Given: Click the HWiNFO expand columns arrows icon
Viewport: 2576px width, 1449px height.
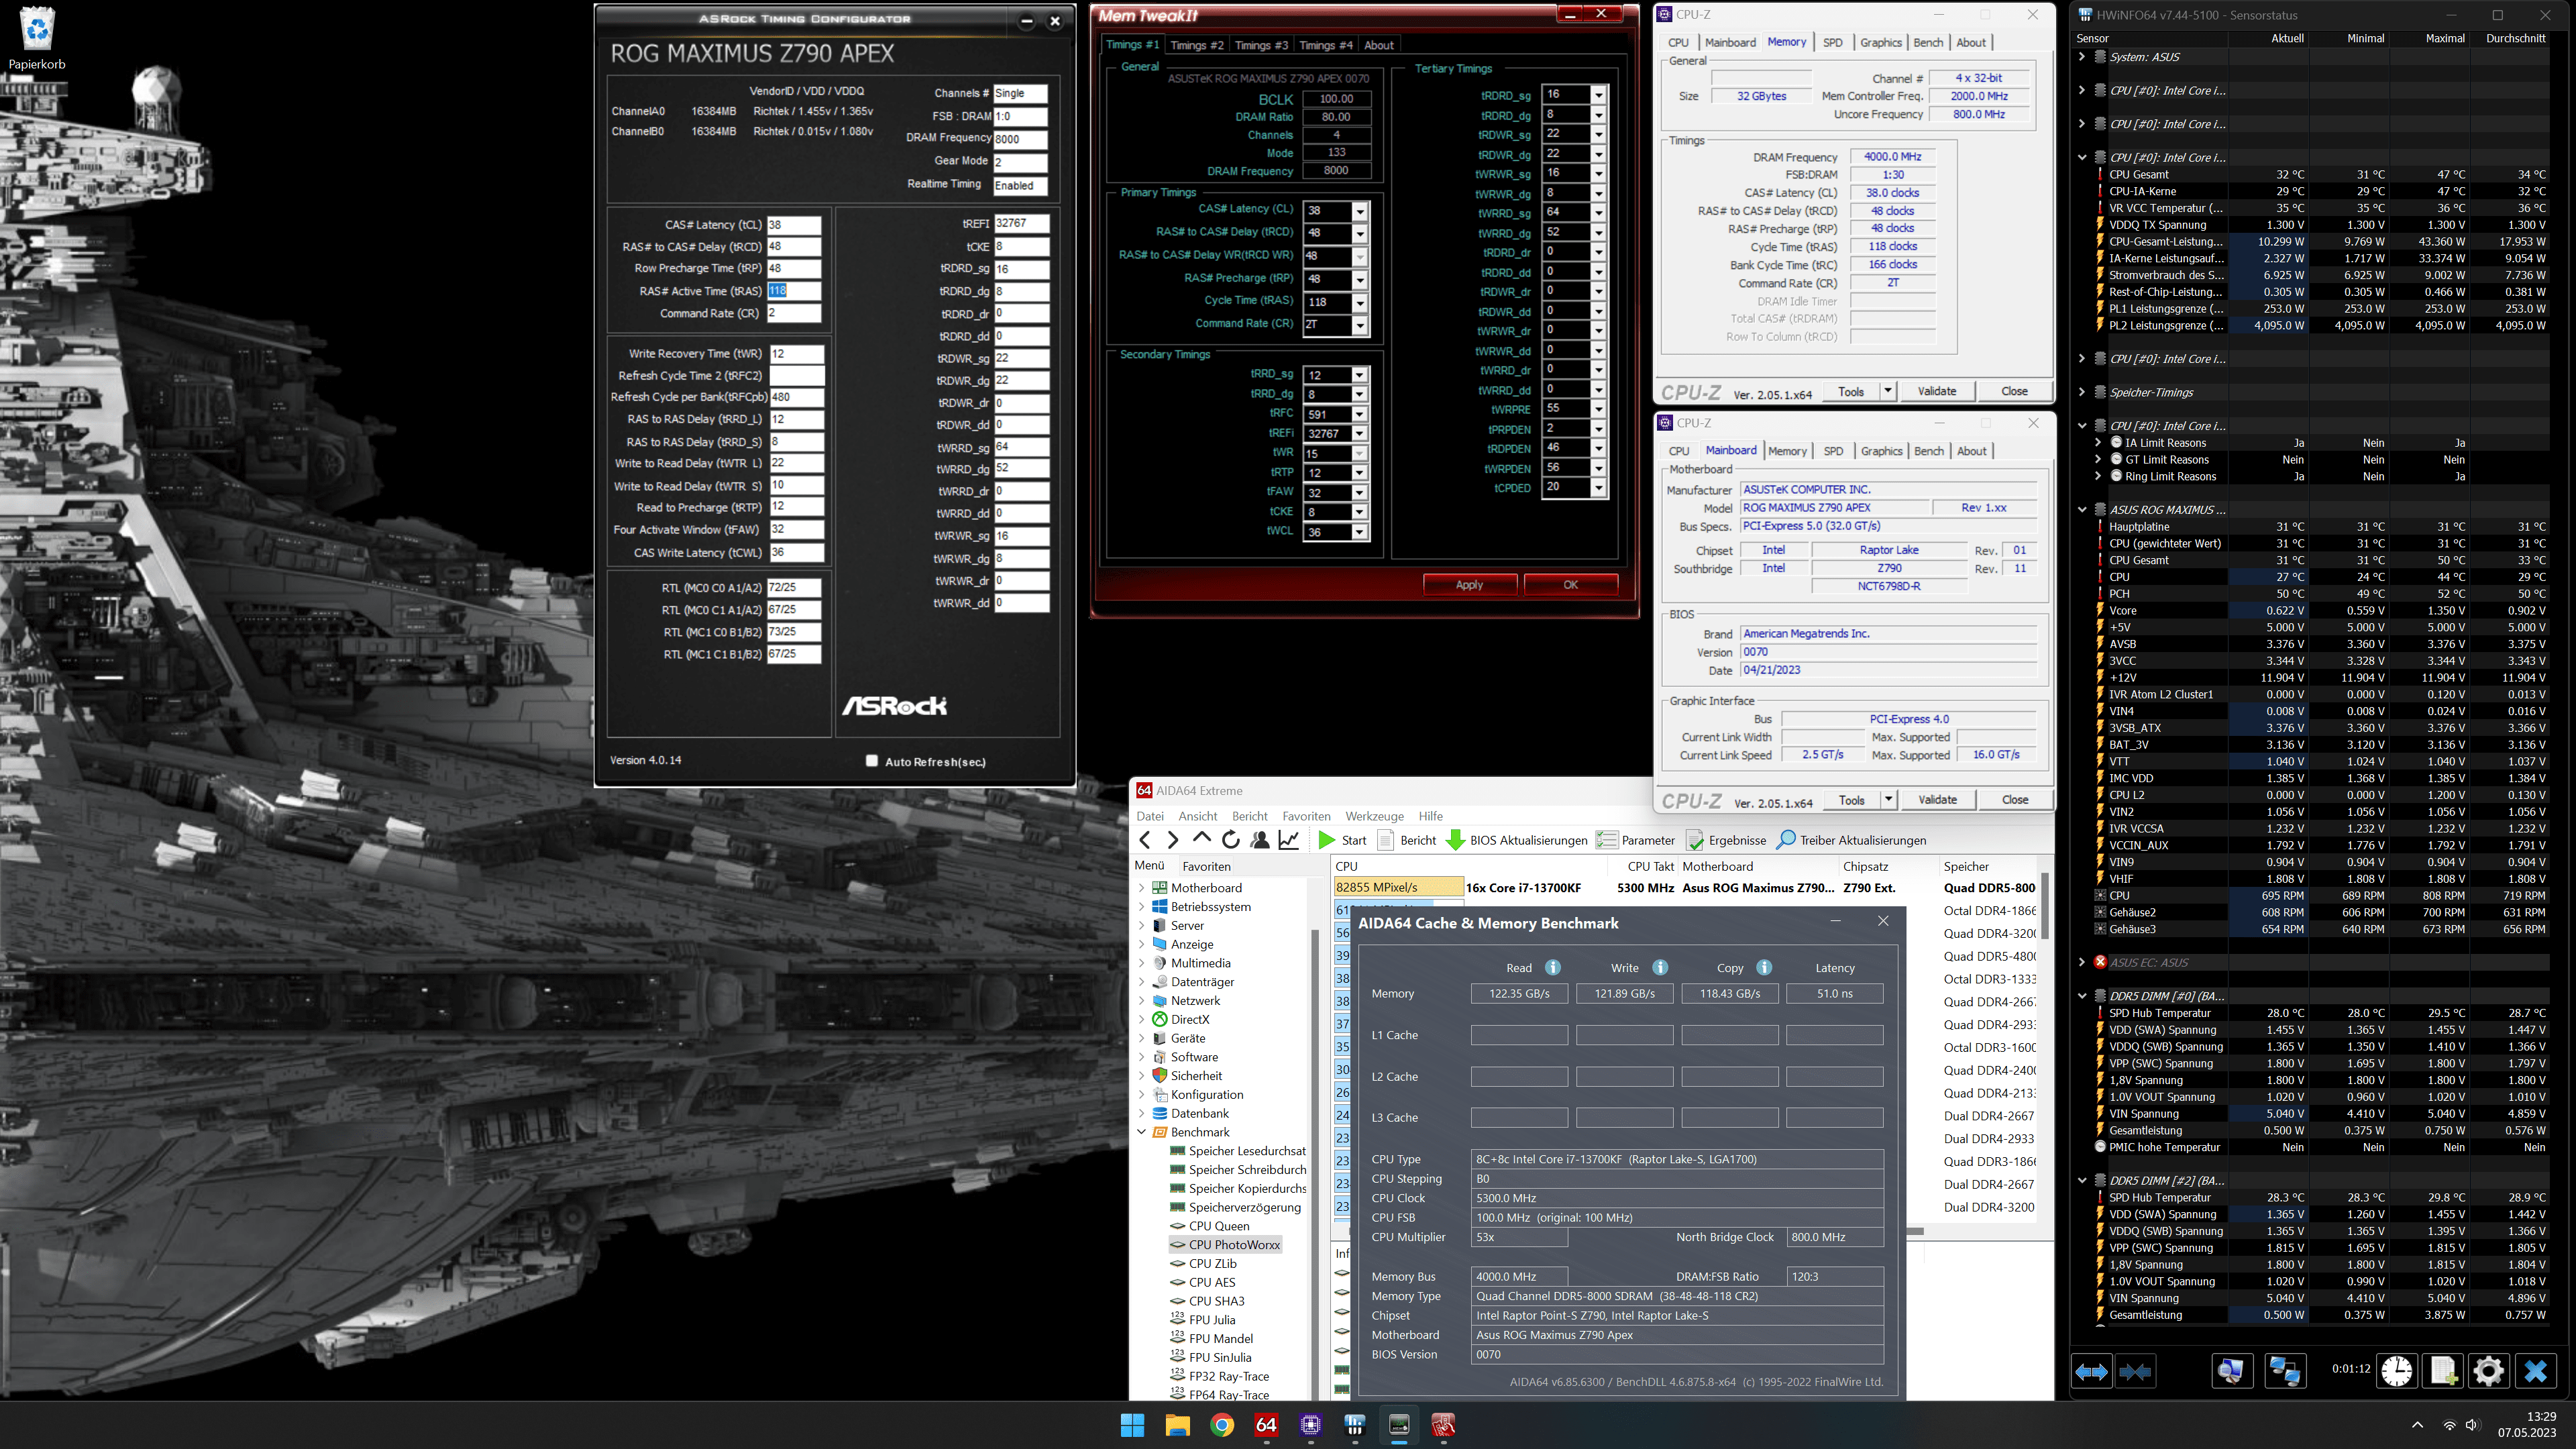Looking at the screenshot, I should pos(2091,1371).
